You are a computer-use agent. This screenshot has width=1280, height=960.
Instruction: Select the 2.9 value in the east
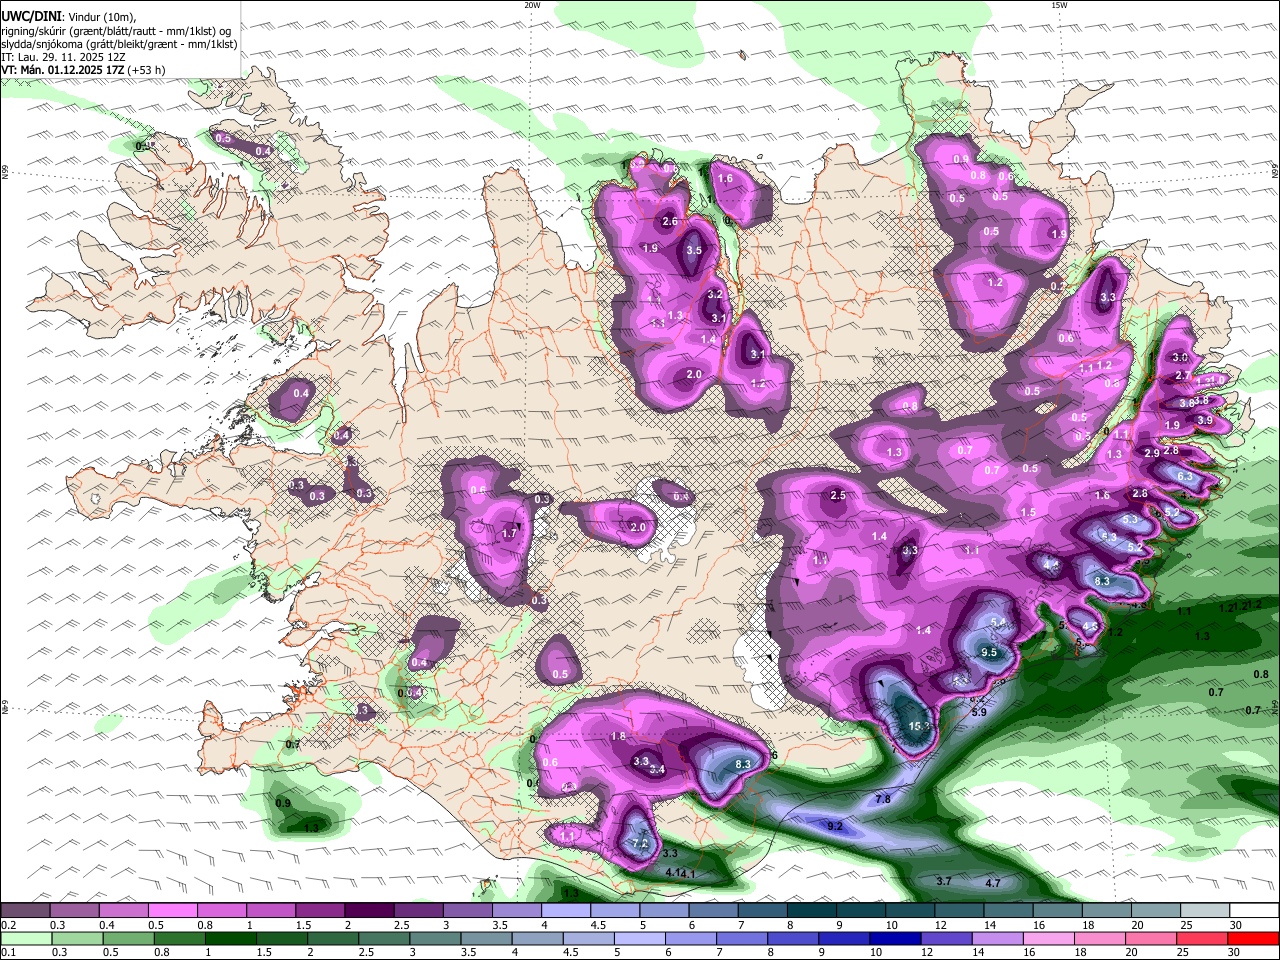pos(1151,454)
